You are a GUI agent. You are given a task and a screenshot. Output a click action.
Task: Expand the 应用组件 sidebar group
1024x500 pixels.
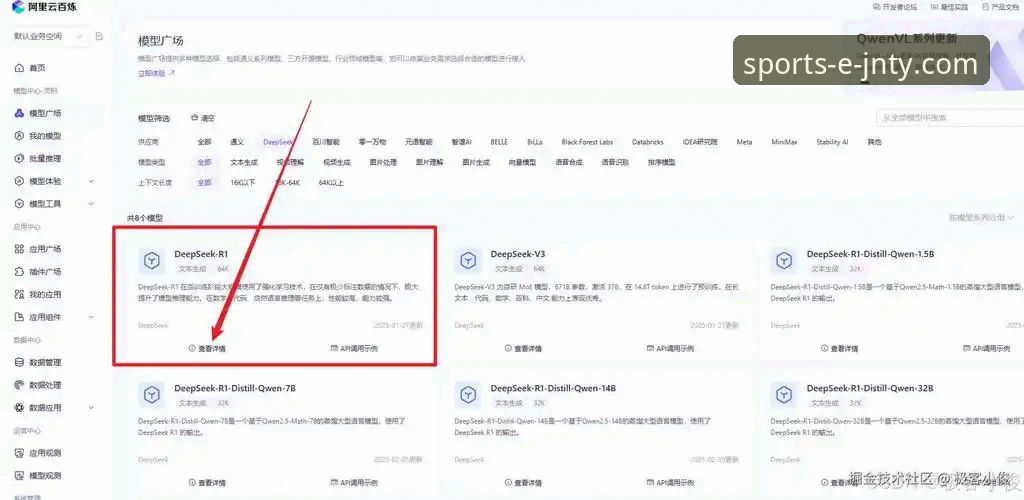[91, 317]
